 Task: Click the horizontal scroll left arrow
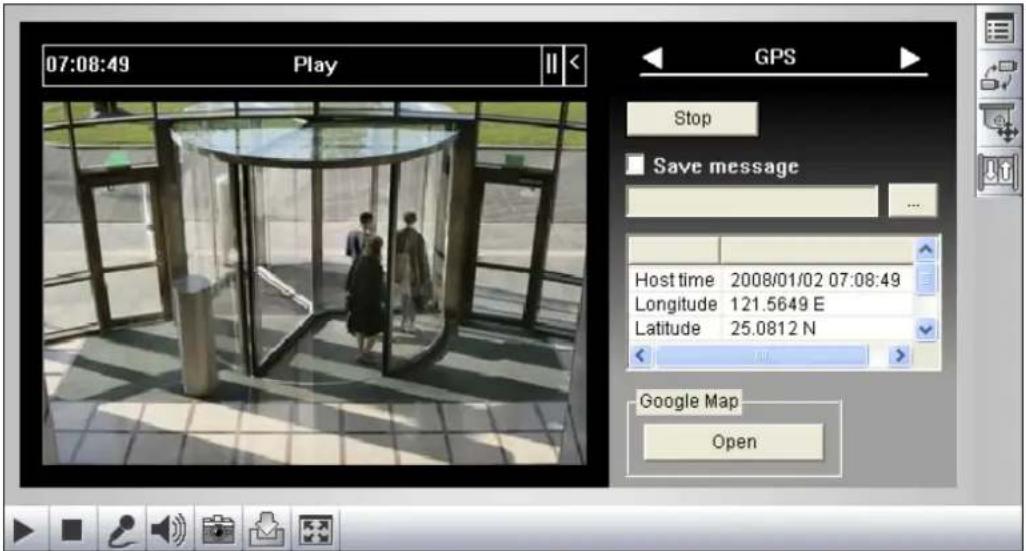click(x=641, y=356)
